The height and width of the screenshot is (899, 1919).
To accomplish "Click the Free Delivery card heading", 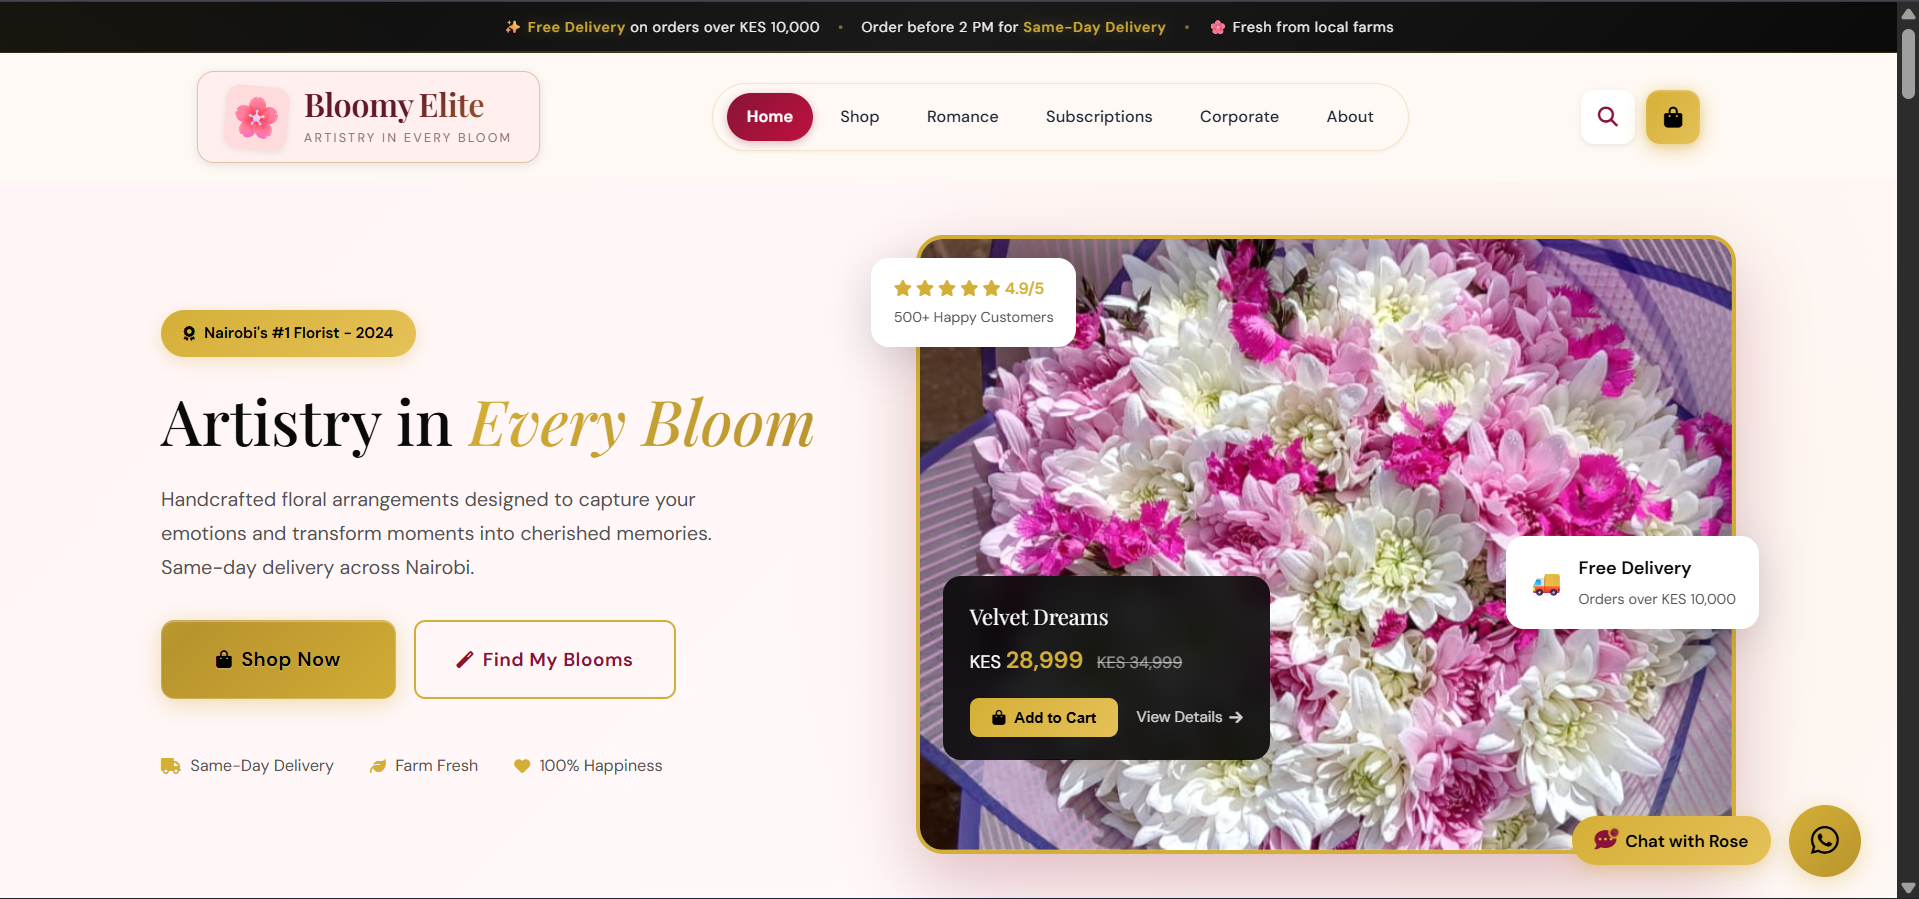I will [x=1634, y=568].
